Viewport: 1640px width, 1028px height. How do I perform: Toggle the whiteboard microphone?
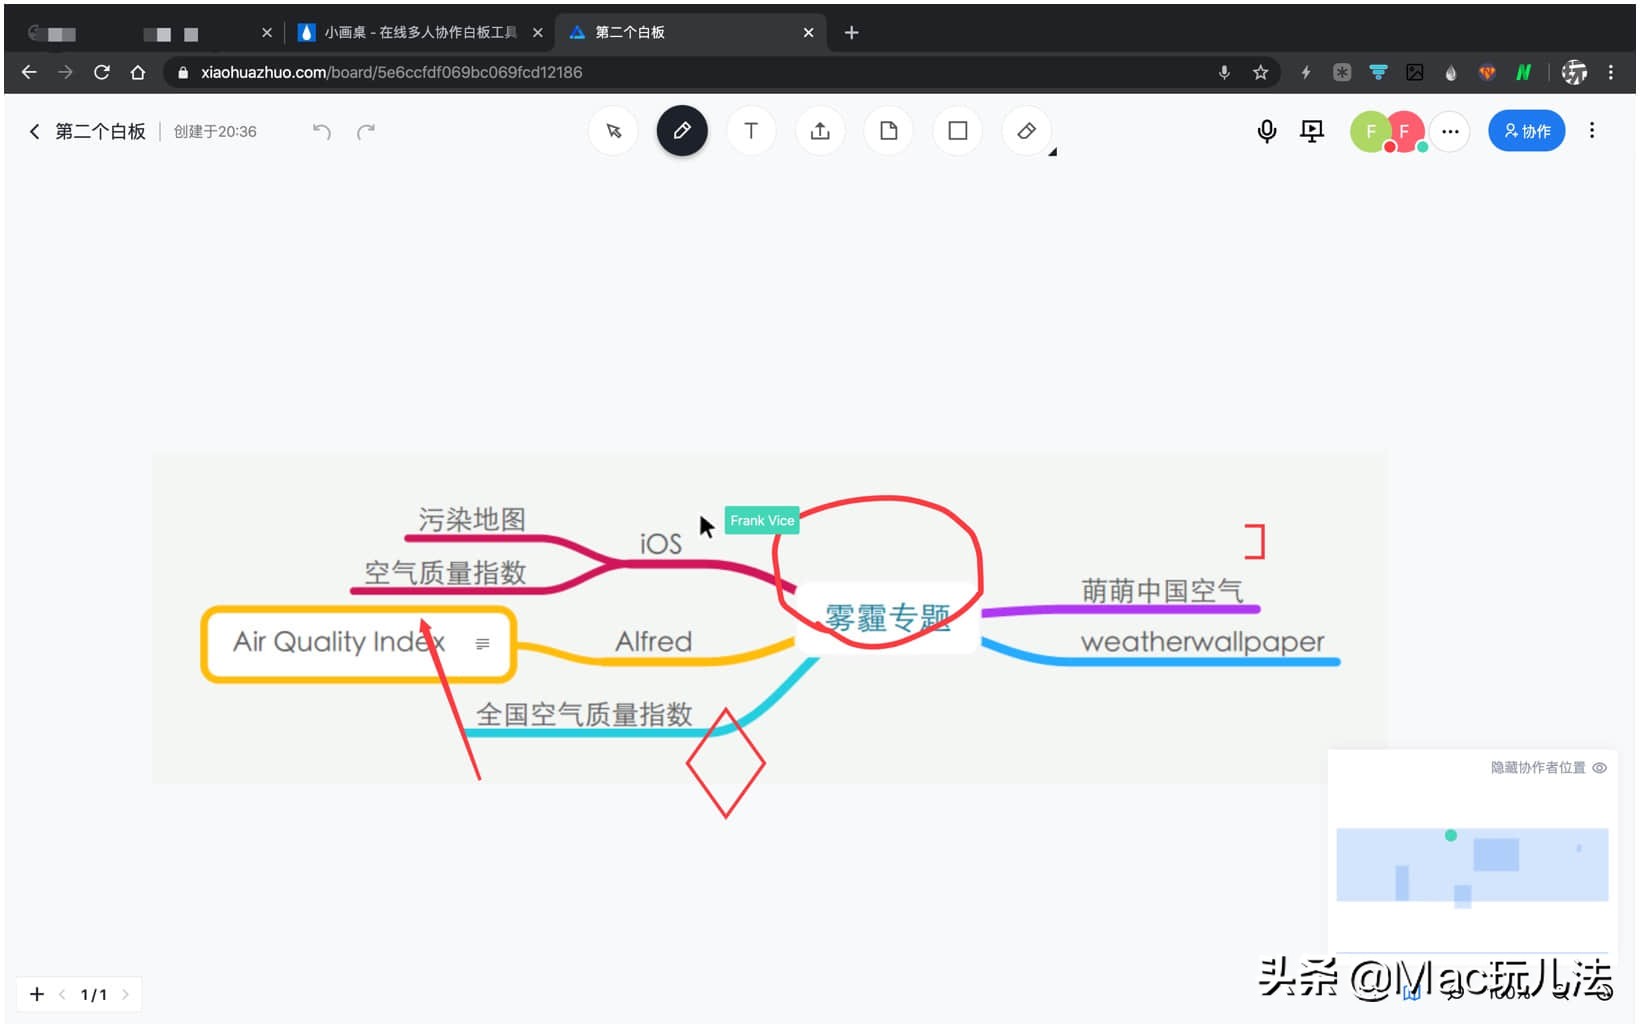tap(1267, 131)
